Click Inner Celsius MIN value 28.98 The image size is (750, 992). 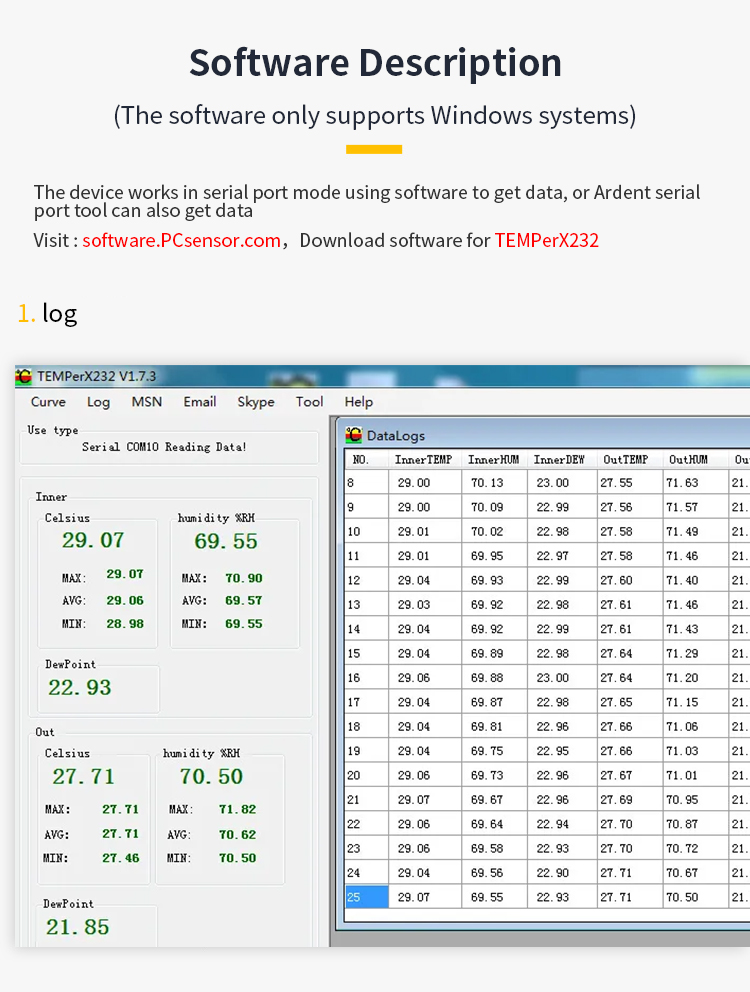click(x=125, y=624)
